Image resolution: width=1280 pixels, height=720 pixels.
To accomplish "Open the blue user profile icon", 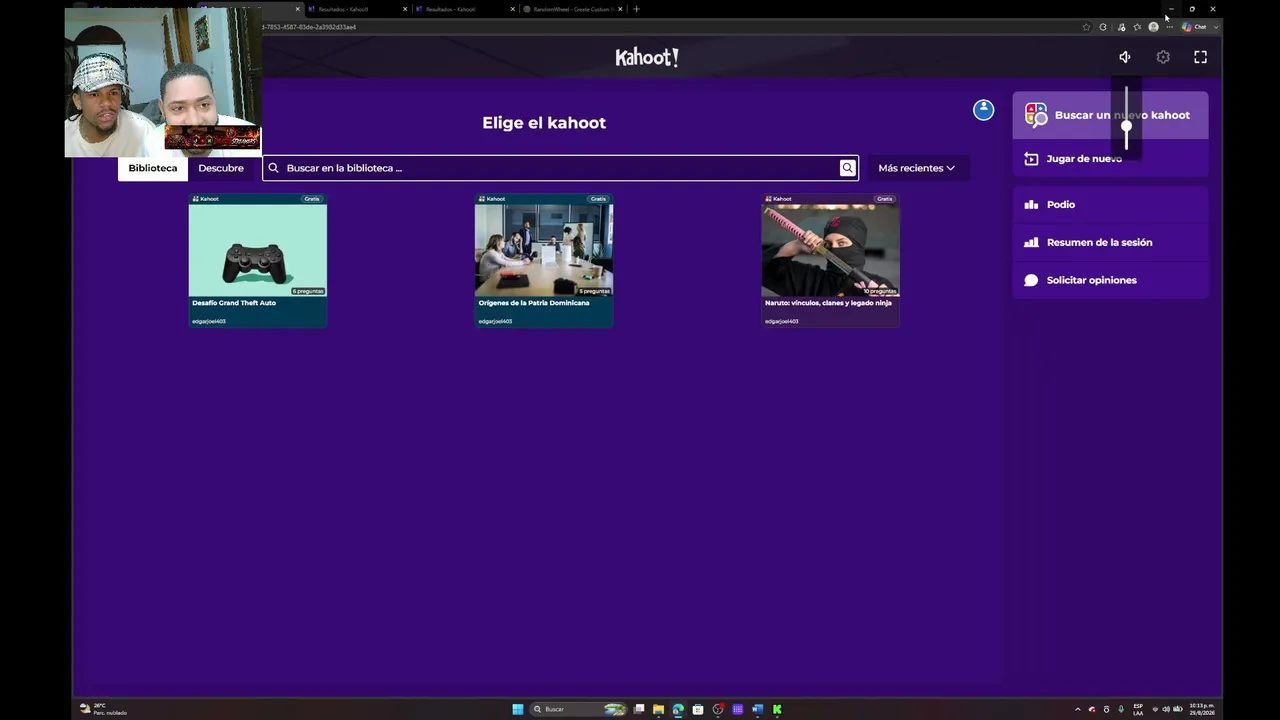I will (x=984, y=110).
